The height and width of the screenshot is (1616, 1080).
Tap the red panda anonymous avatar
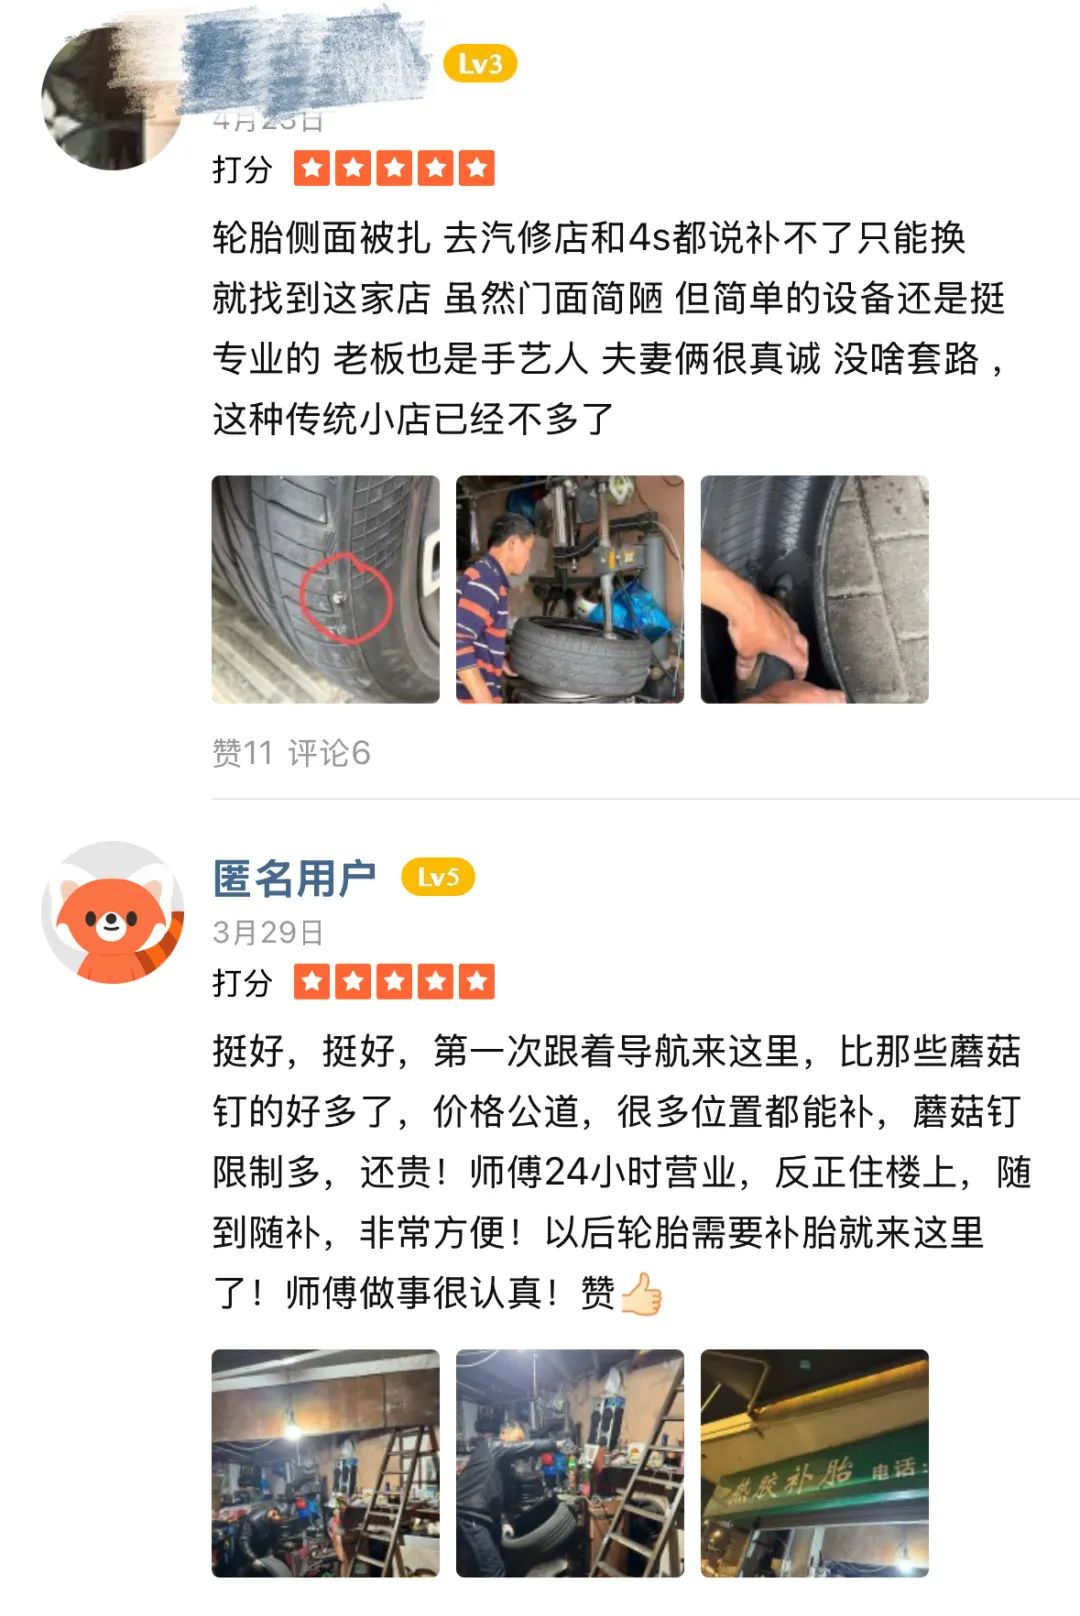tap(112, 912)
